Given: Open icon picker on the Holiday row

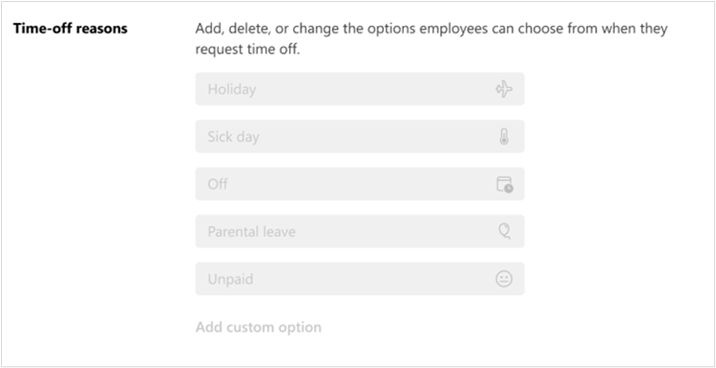Looking at the screenshot, I should (504, 89).
